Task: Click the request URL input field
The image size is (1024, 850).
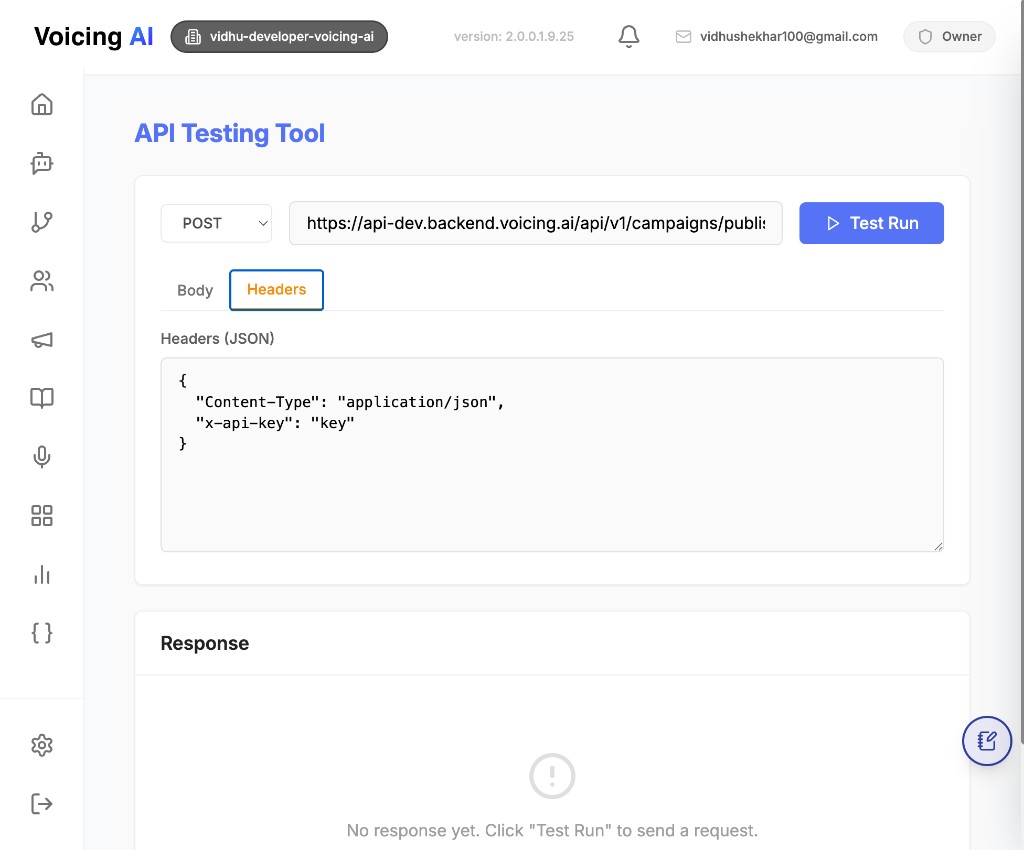Action: [x=536, y=223]
